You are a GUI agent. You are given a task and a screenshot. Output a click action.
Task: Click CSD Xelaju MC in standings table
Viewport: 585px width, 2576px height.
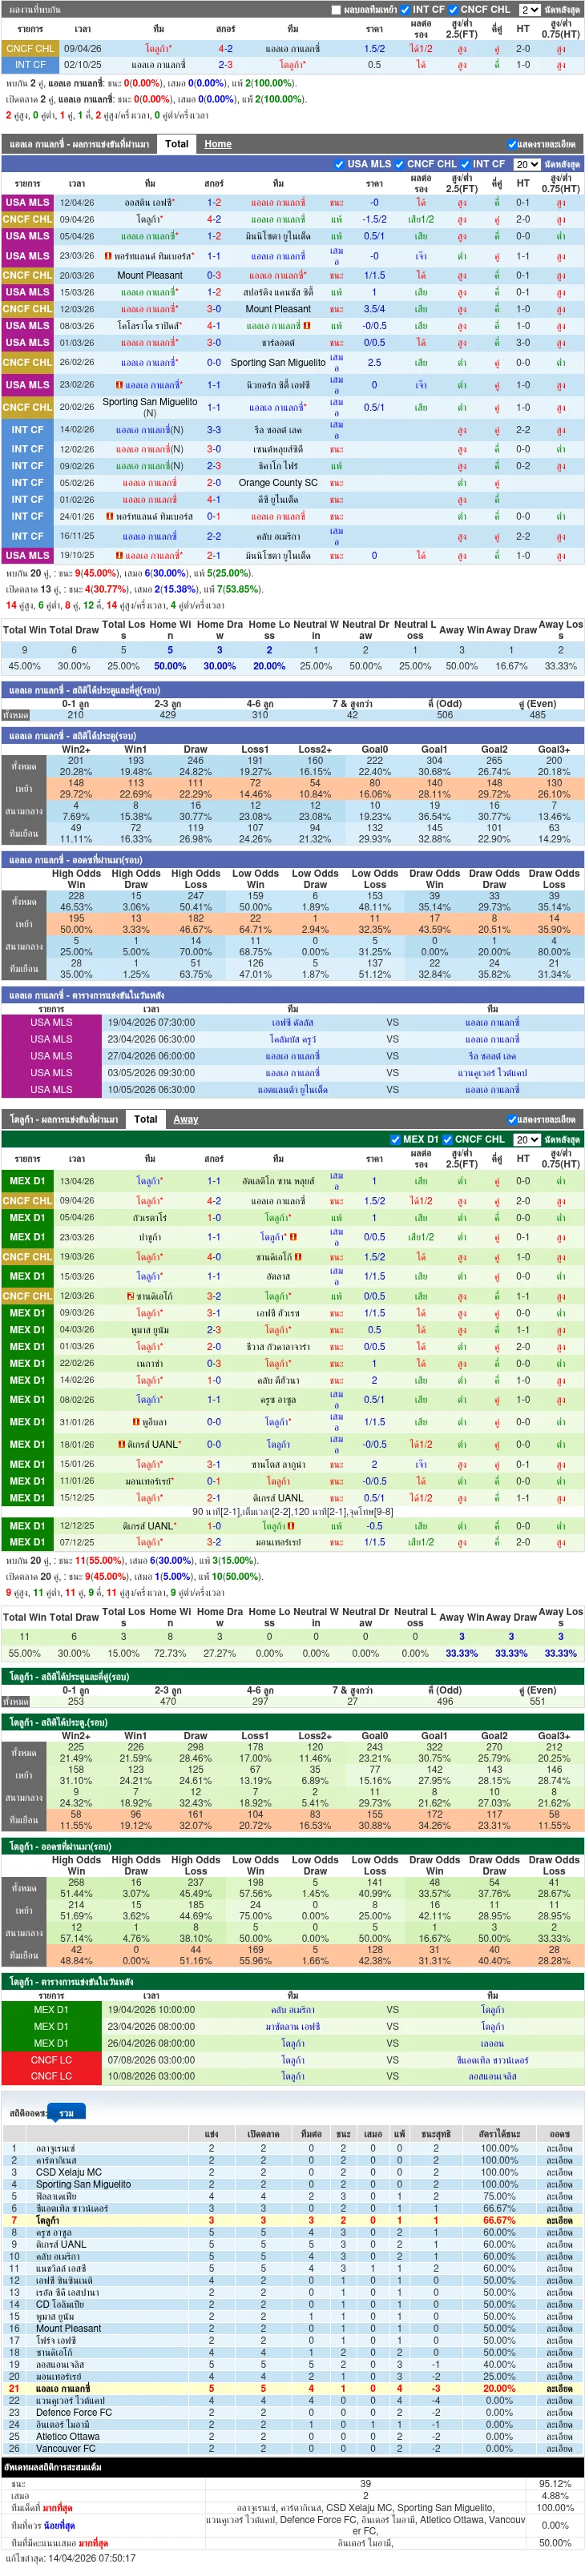click(68, 2172)
